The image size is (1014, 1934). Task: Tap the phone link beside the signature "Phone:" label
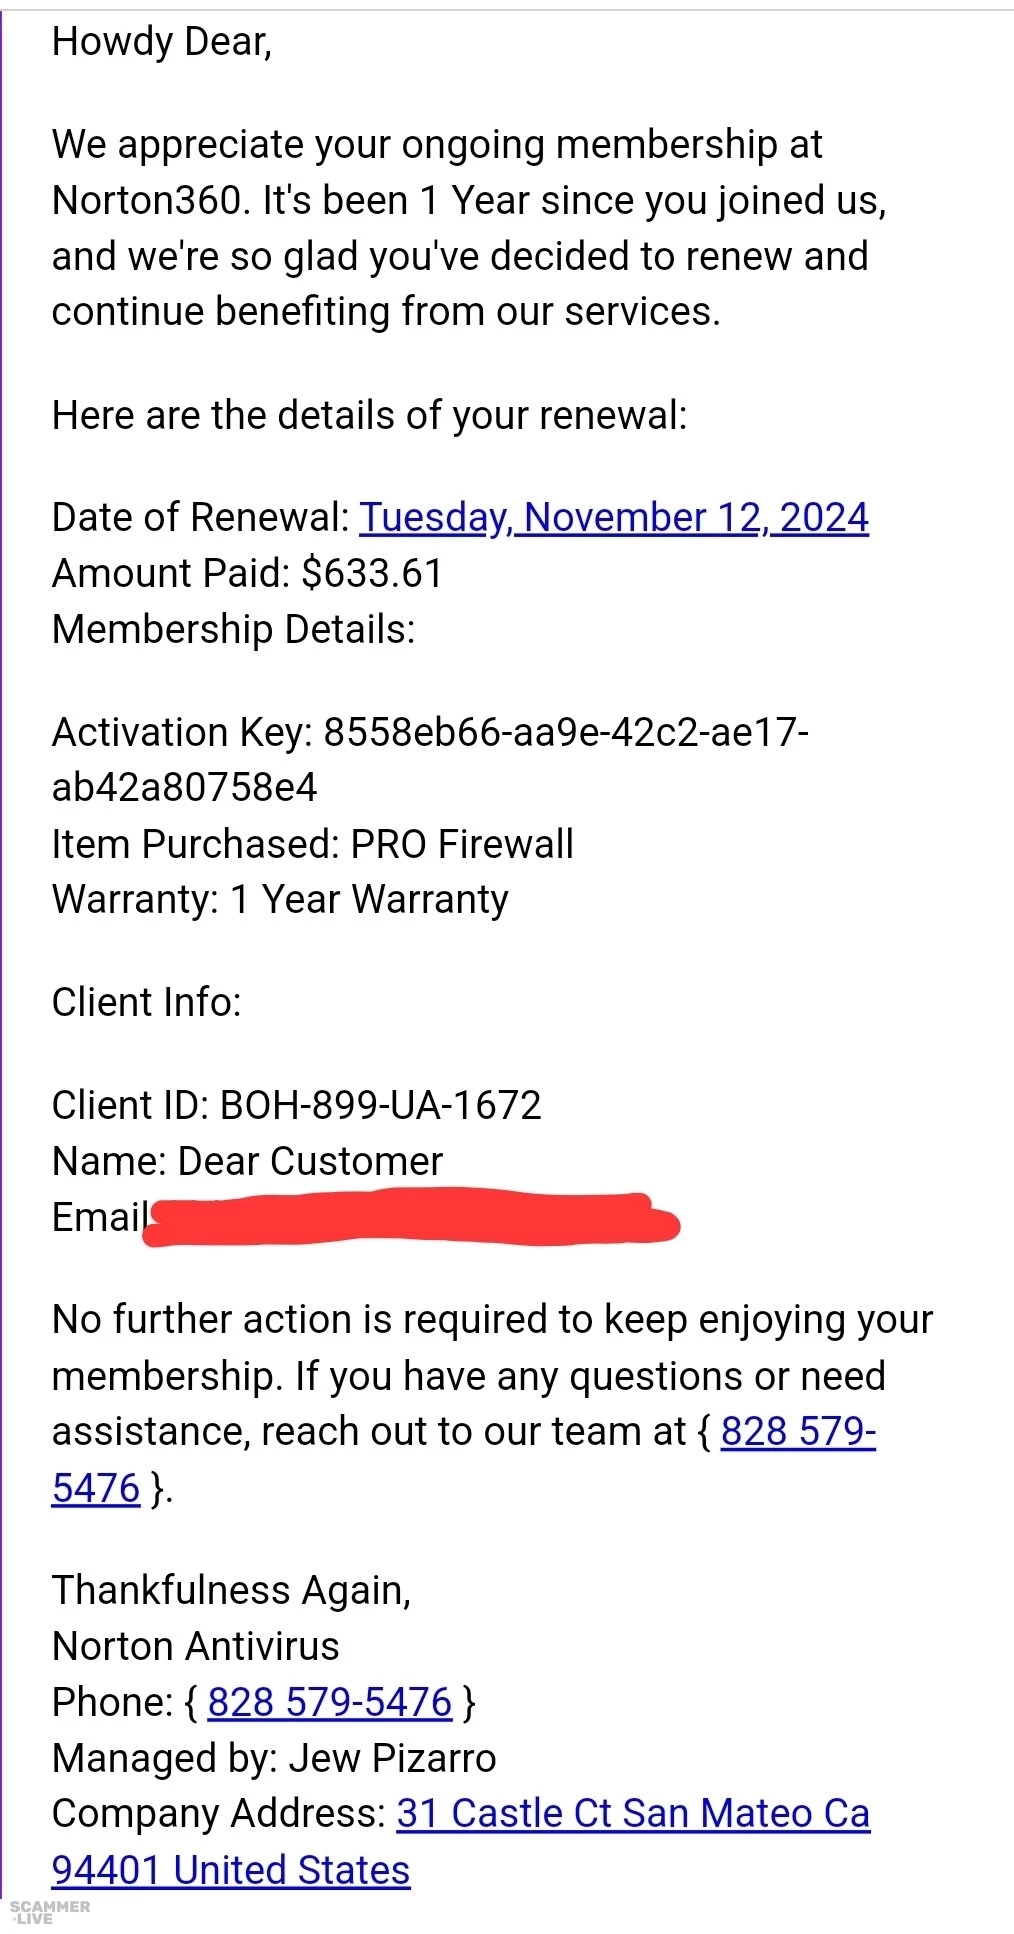pyautogui.click(x=329, y=1702)
